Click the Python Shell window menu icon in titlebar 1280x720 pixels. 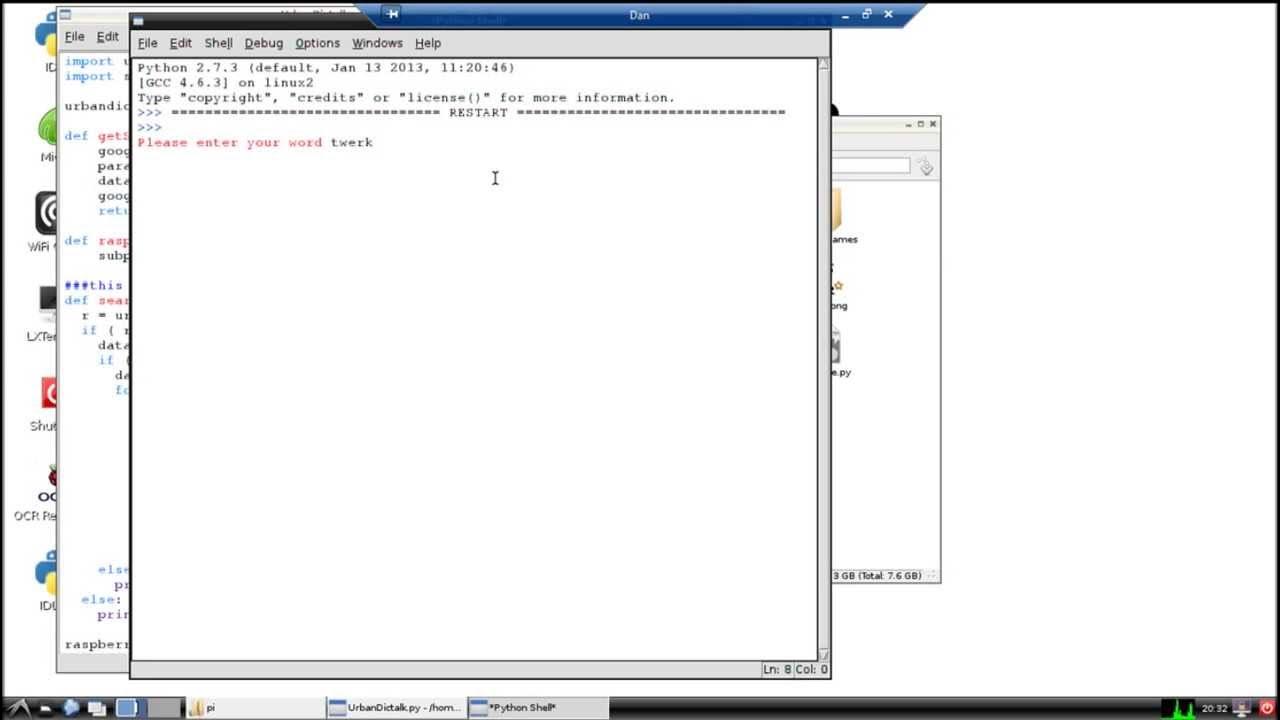tap(138, 21)
